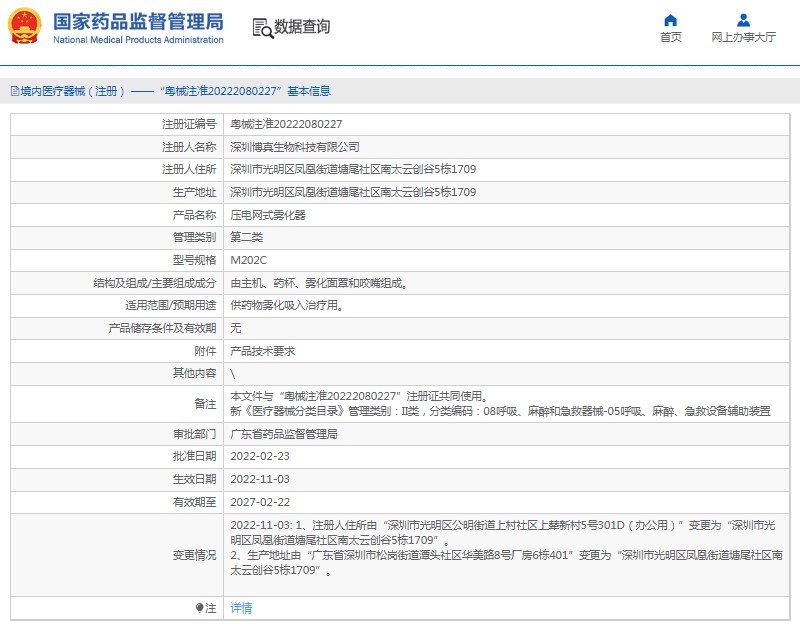800x629 pixels.
Task: Click approving department 广东省药品监督管理局
Action: pos(284,435)
